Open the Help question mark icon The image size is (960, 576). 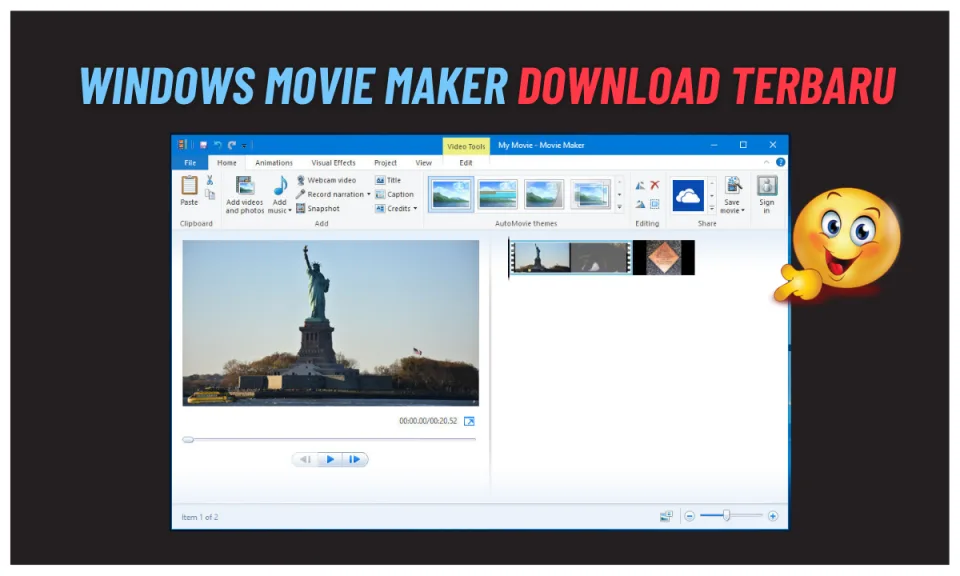780,162
